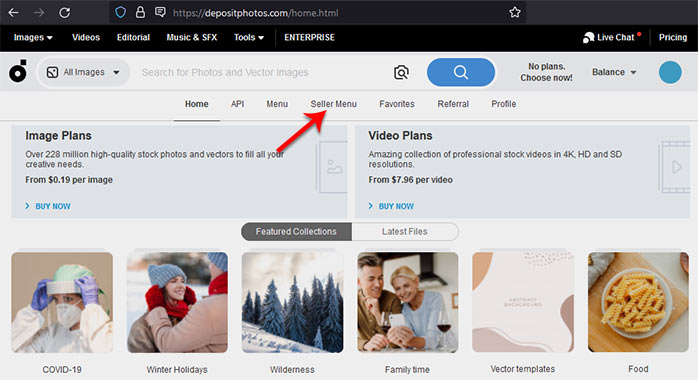This screenshot has width=698, height=389.
Task: Click BUY NOW under Video Plans
Action: click(391, 206)
